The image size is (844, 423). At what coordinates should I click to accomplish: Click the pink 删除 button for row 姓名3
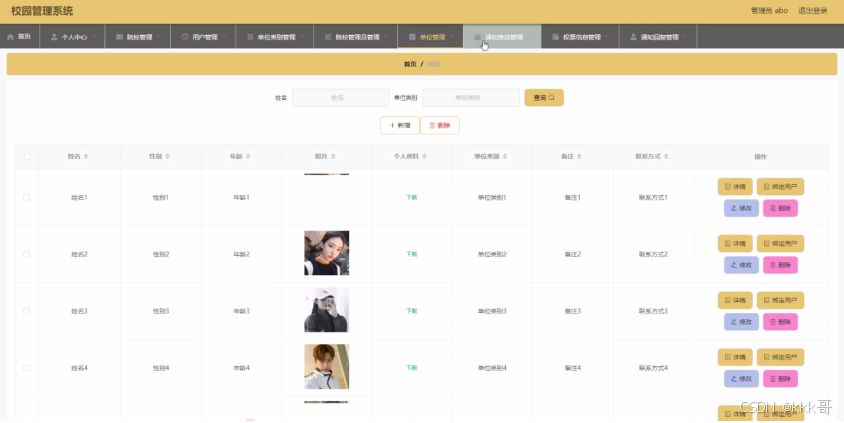tap(780, 322)
